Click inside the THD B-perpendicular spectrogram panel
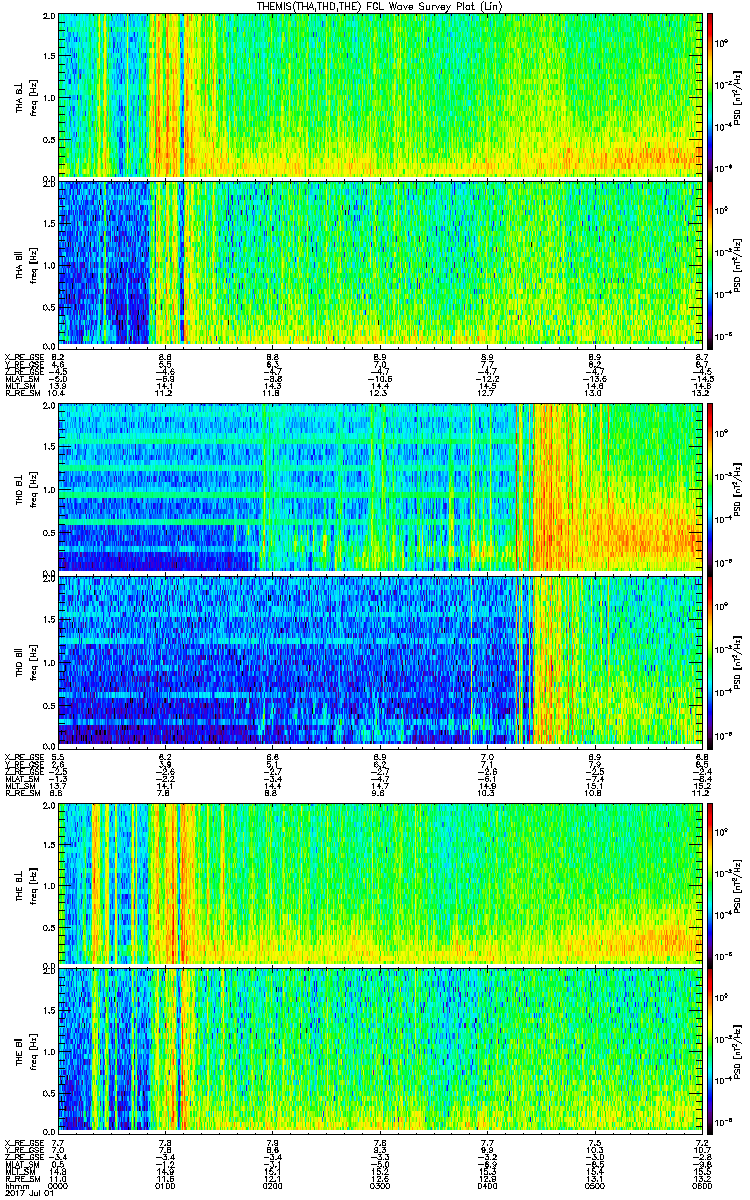 point(379,488)
